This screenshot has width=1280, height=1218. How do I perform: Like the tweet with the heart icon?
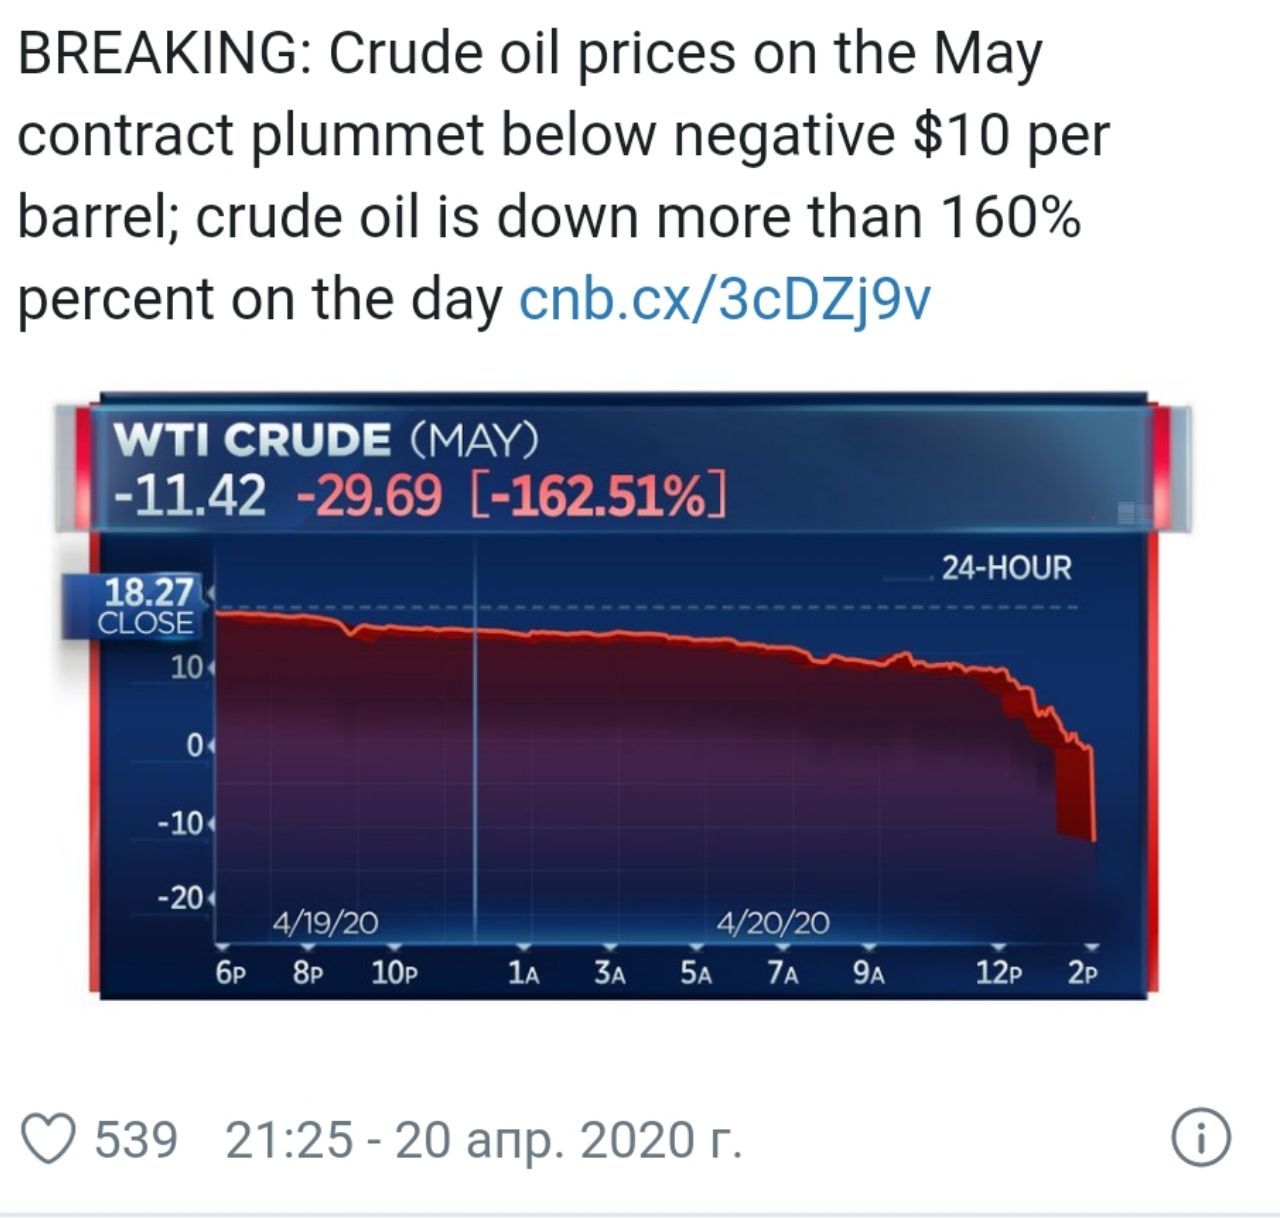coord(49,1141)
